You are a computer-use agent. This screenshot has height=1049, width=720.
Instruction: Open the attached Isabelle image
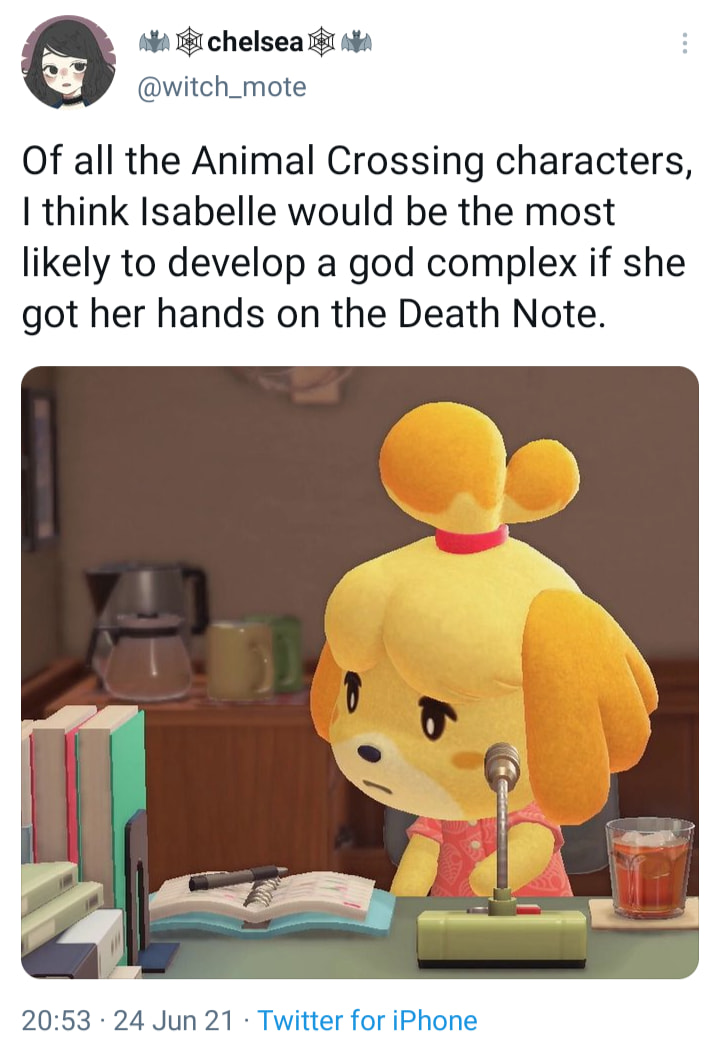click(360, 672)
